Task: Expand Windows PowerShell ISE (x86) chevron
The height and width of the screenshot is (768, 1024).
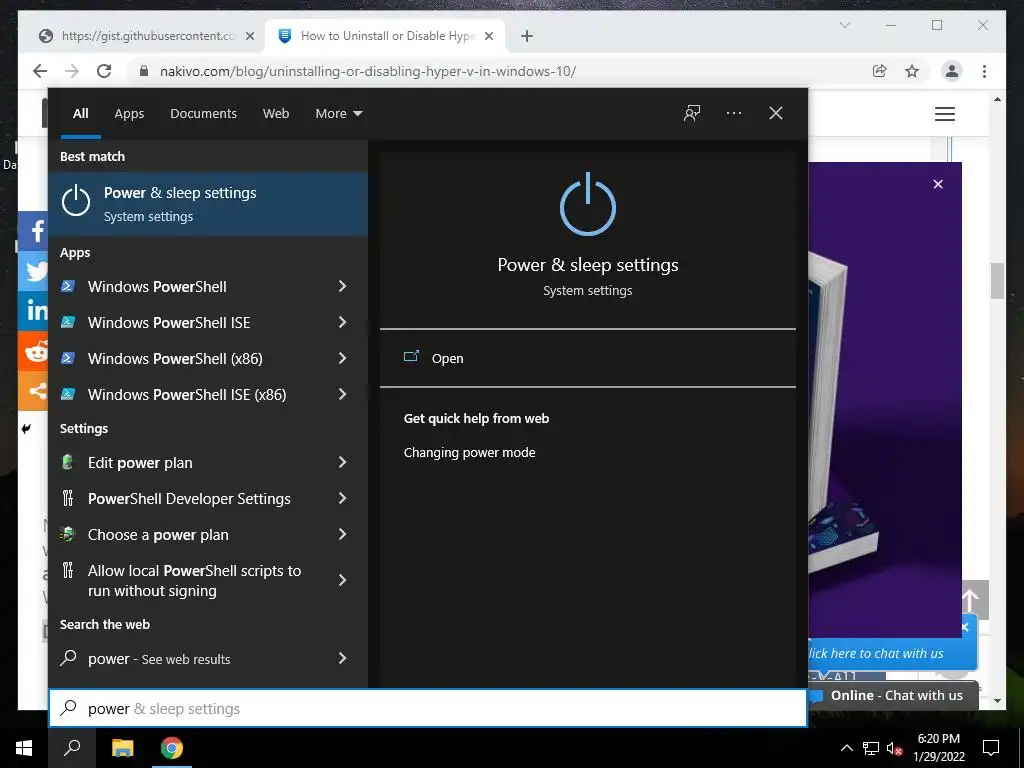Action: pos(342,394)
